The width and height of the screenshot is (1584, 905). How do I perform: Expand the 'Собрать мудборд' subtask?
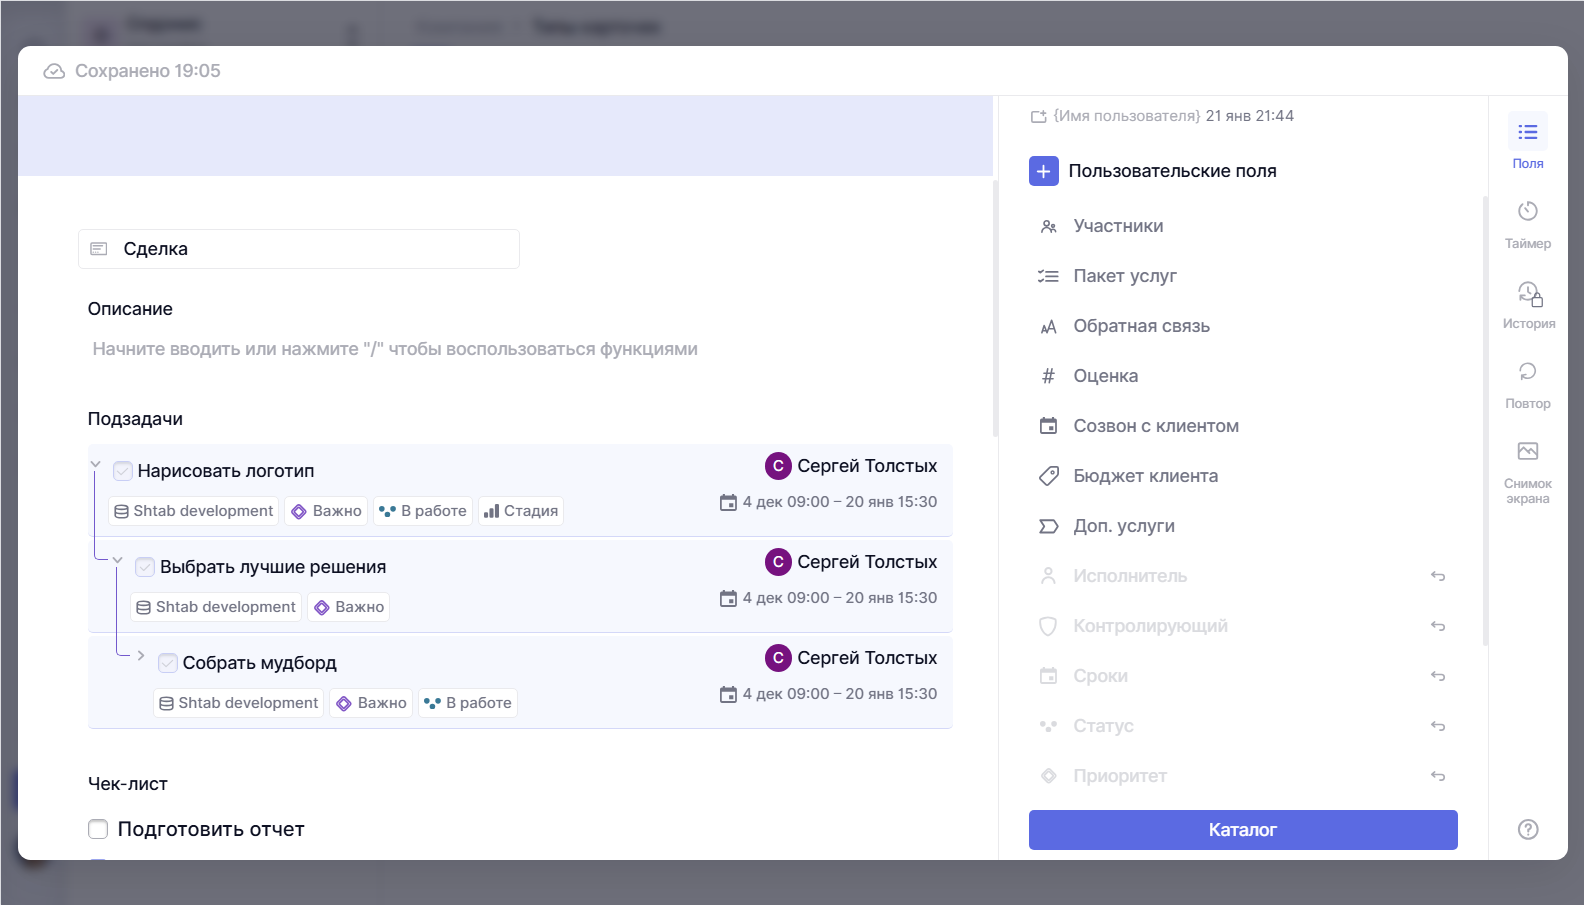click(141, 656)
